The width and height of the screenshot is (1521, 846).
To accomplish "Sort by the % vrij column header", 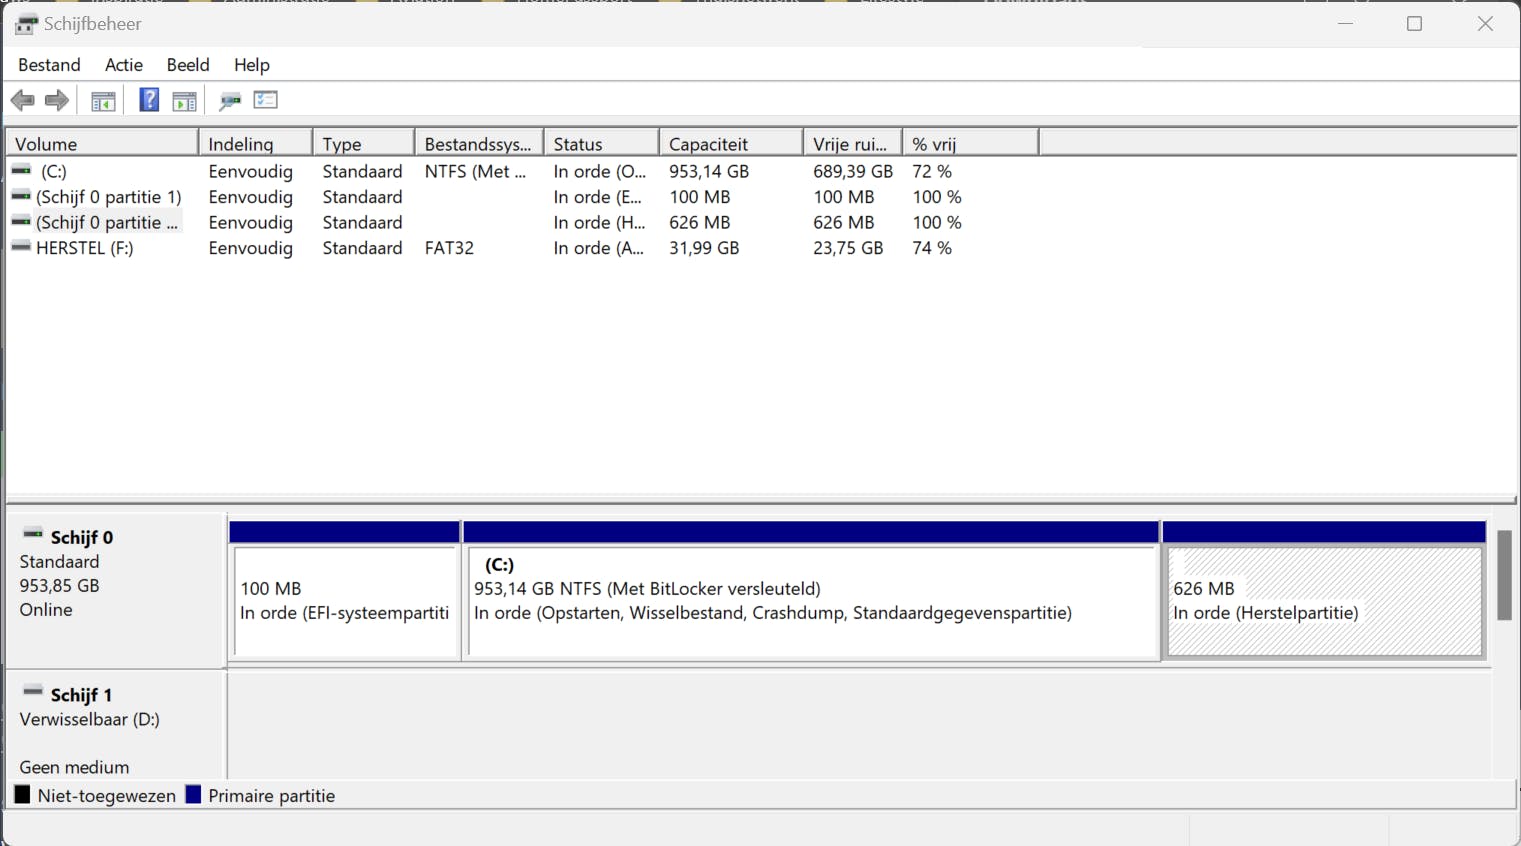I will [x=970, y=144].
